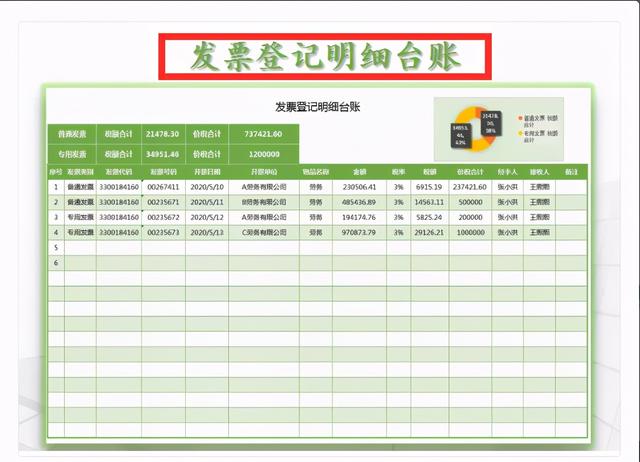Select 发票代码 3300184160 in row 1
This screenshot has width=640, height=462.
119,187
